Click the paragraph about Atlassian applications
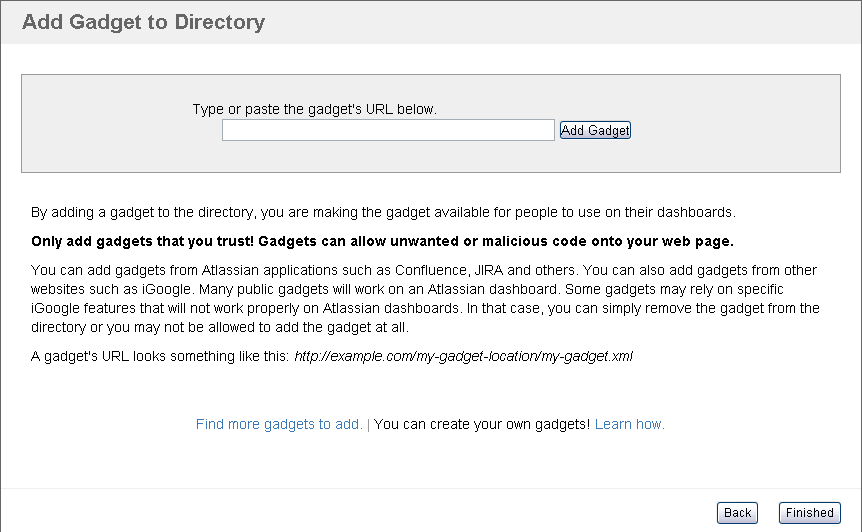862x532 pixels. pyautogui.click(x=423, y=270)
